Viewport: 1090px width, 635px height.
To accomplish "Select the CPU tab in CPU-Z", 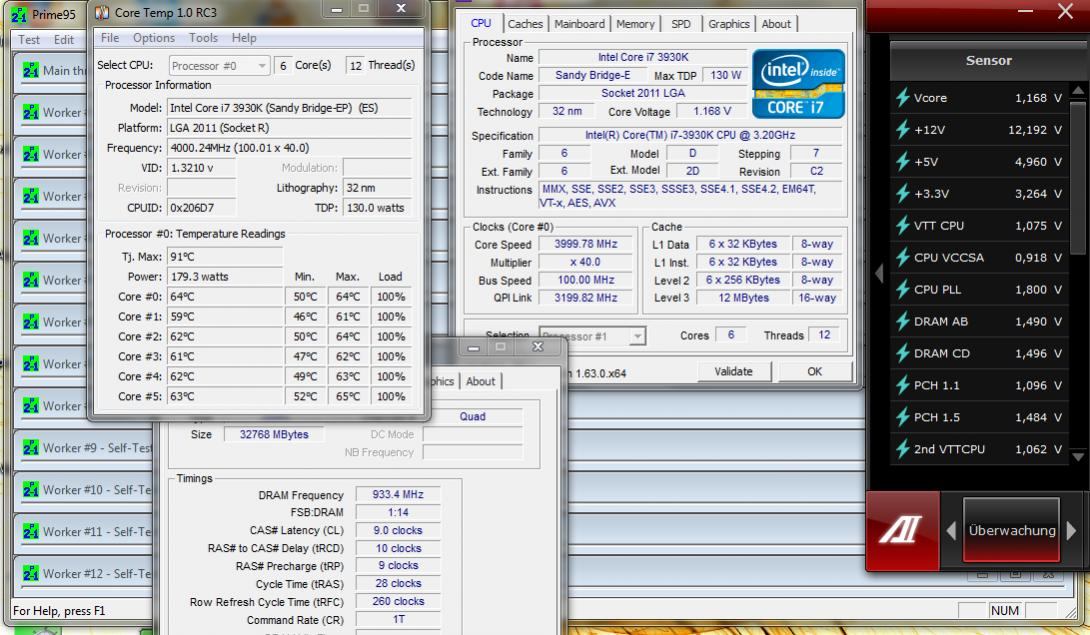I will point(480,23).
